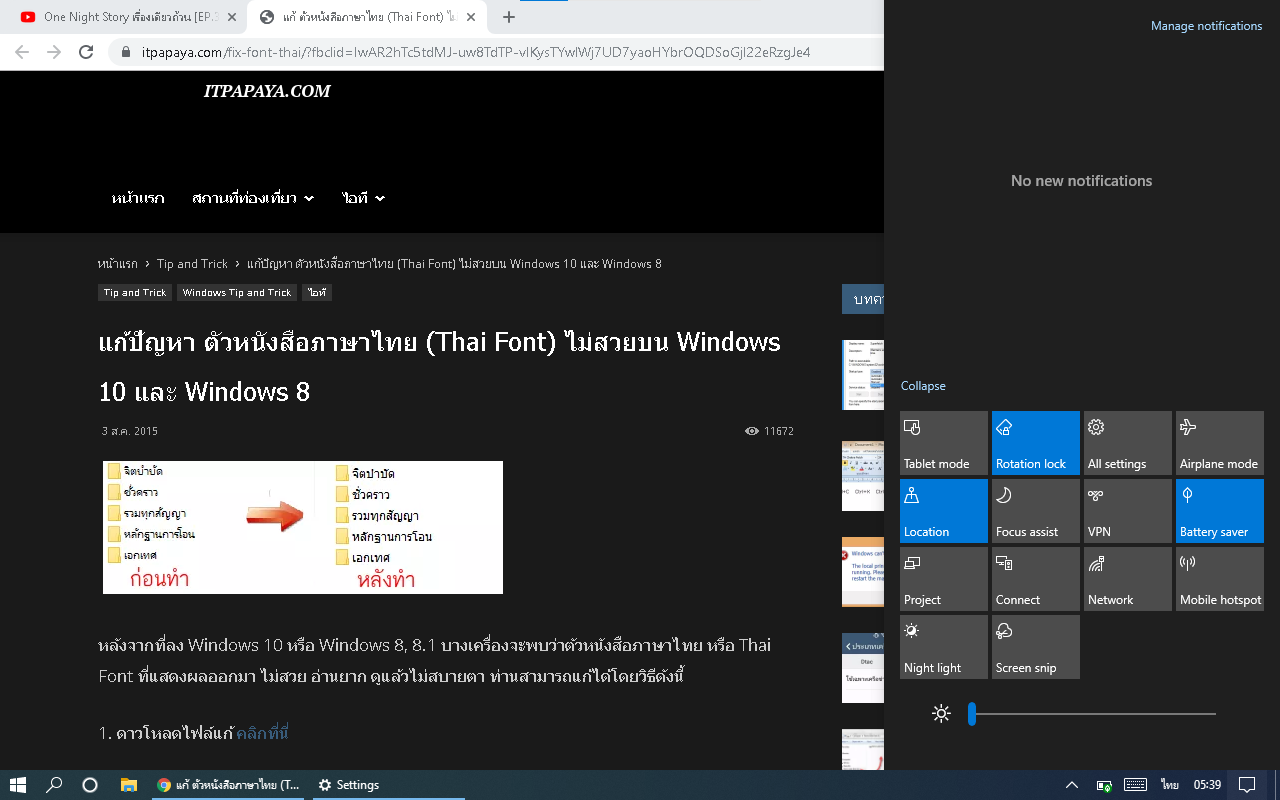Show hidden tray icons chevron
The height and width of the screenshot is (800, 1280).
[x=1071, y=785]
